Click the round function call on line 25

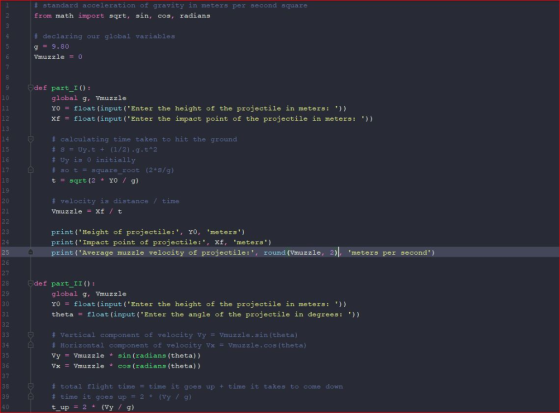[300, 253]
